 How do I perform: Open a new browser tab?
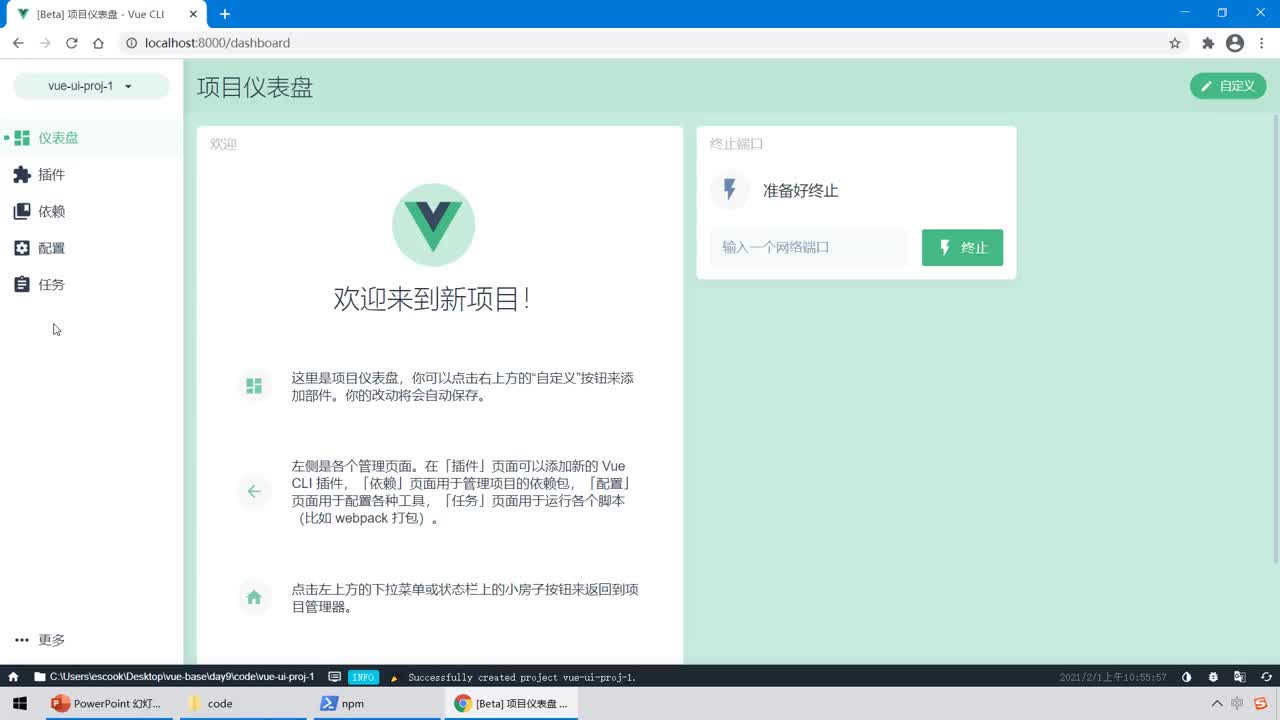tap(225, 14)
